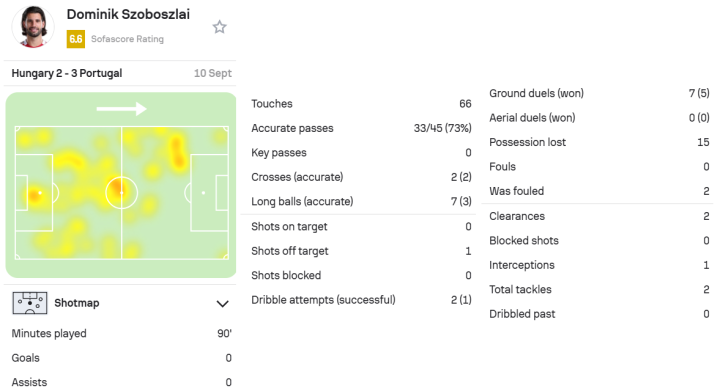Click the Dominik Szoboszlai name heading

[x=128, y=14]
